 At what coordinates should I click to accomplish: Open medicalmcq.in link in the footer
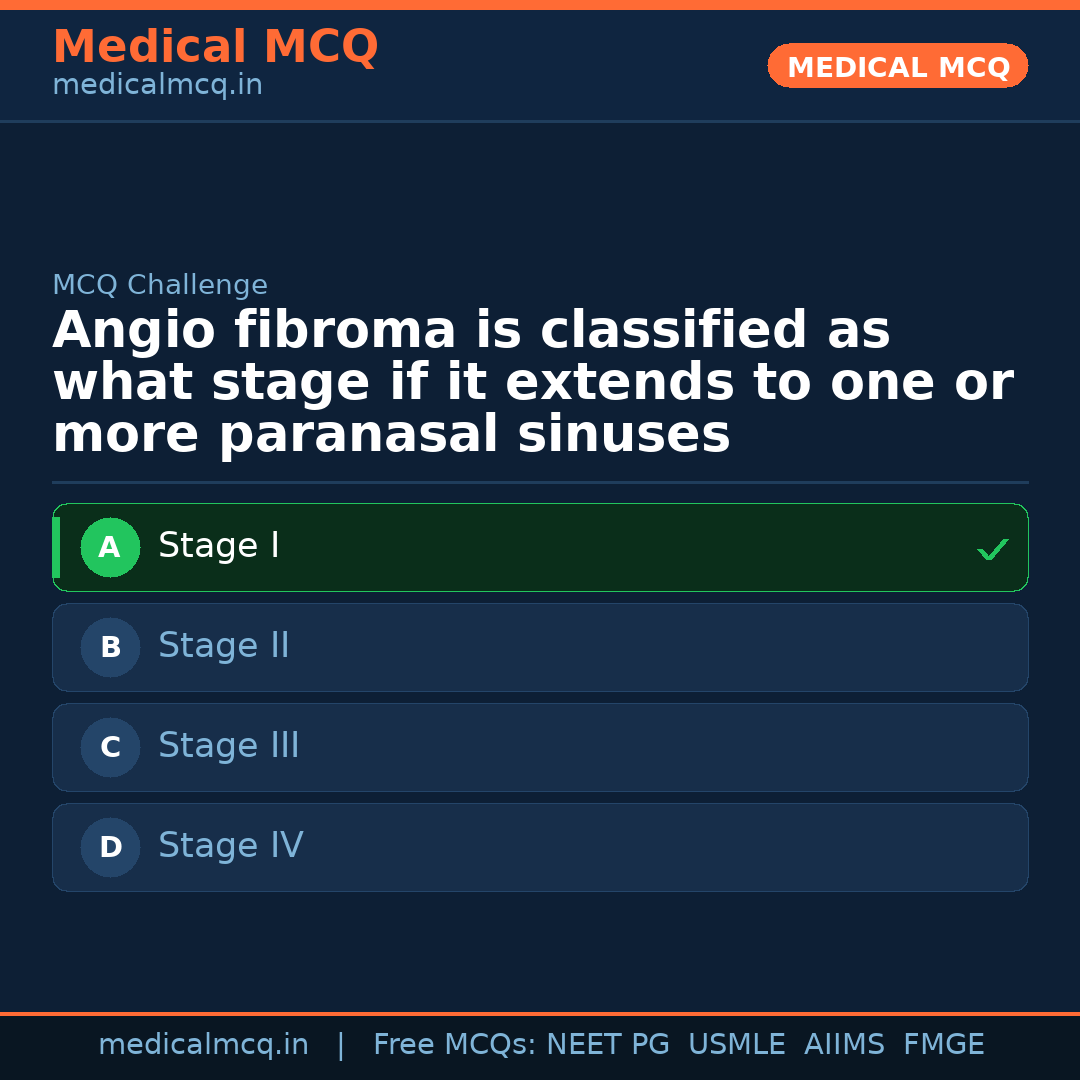tap(203, 1045)
